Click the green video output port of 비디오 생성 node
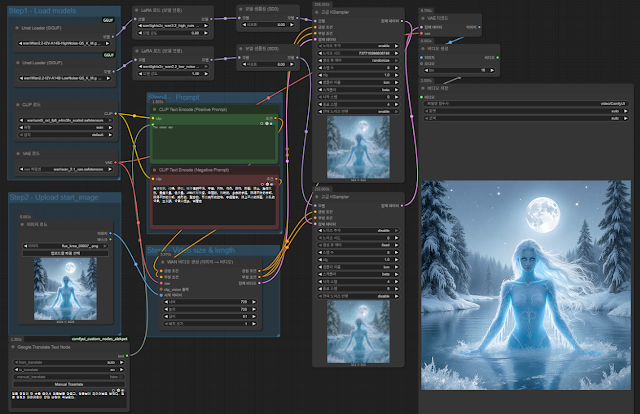640x414 pixels. point(498,58)
